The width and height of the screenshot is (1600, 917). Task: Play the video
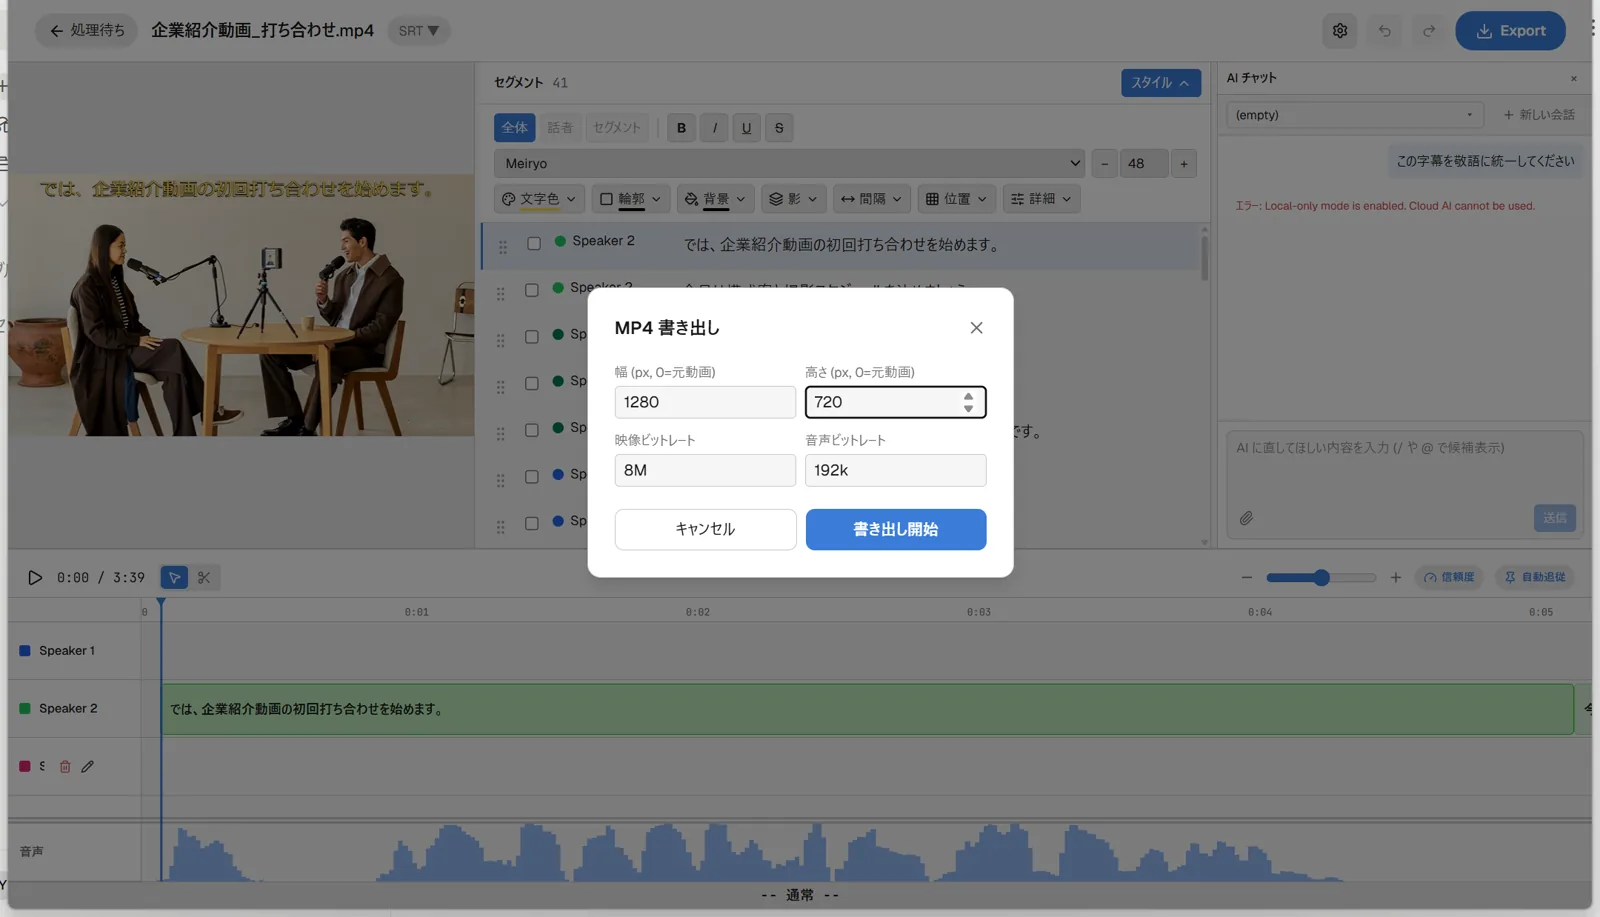(35, 577)
